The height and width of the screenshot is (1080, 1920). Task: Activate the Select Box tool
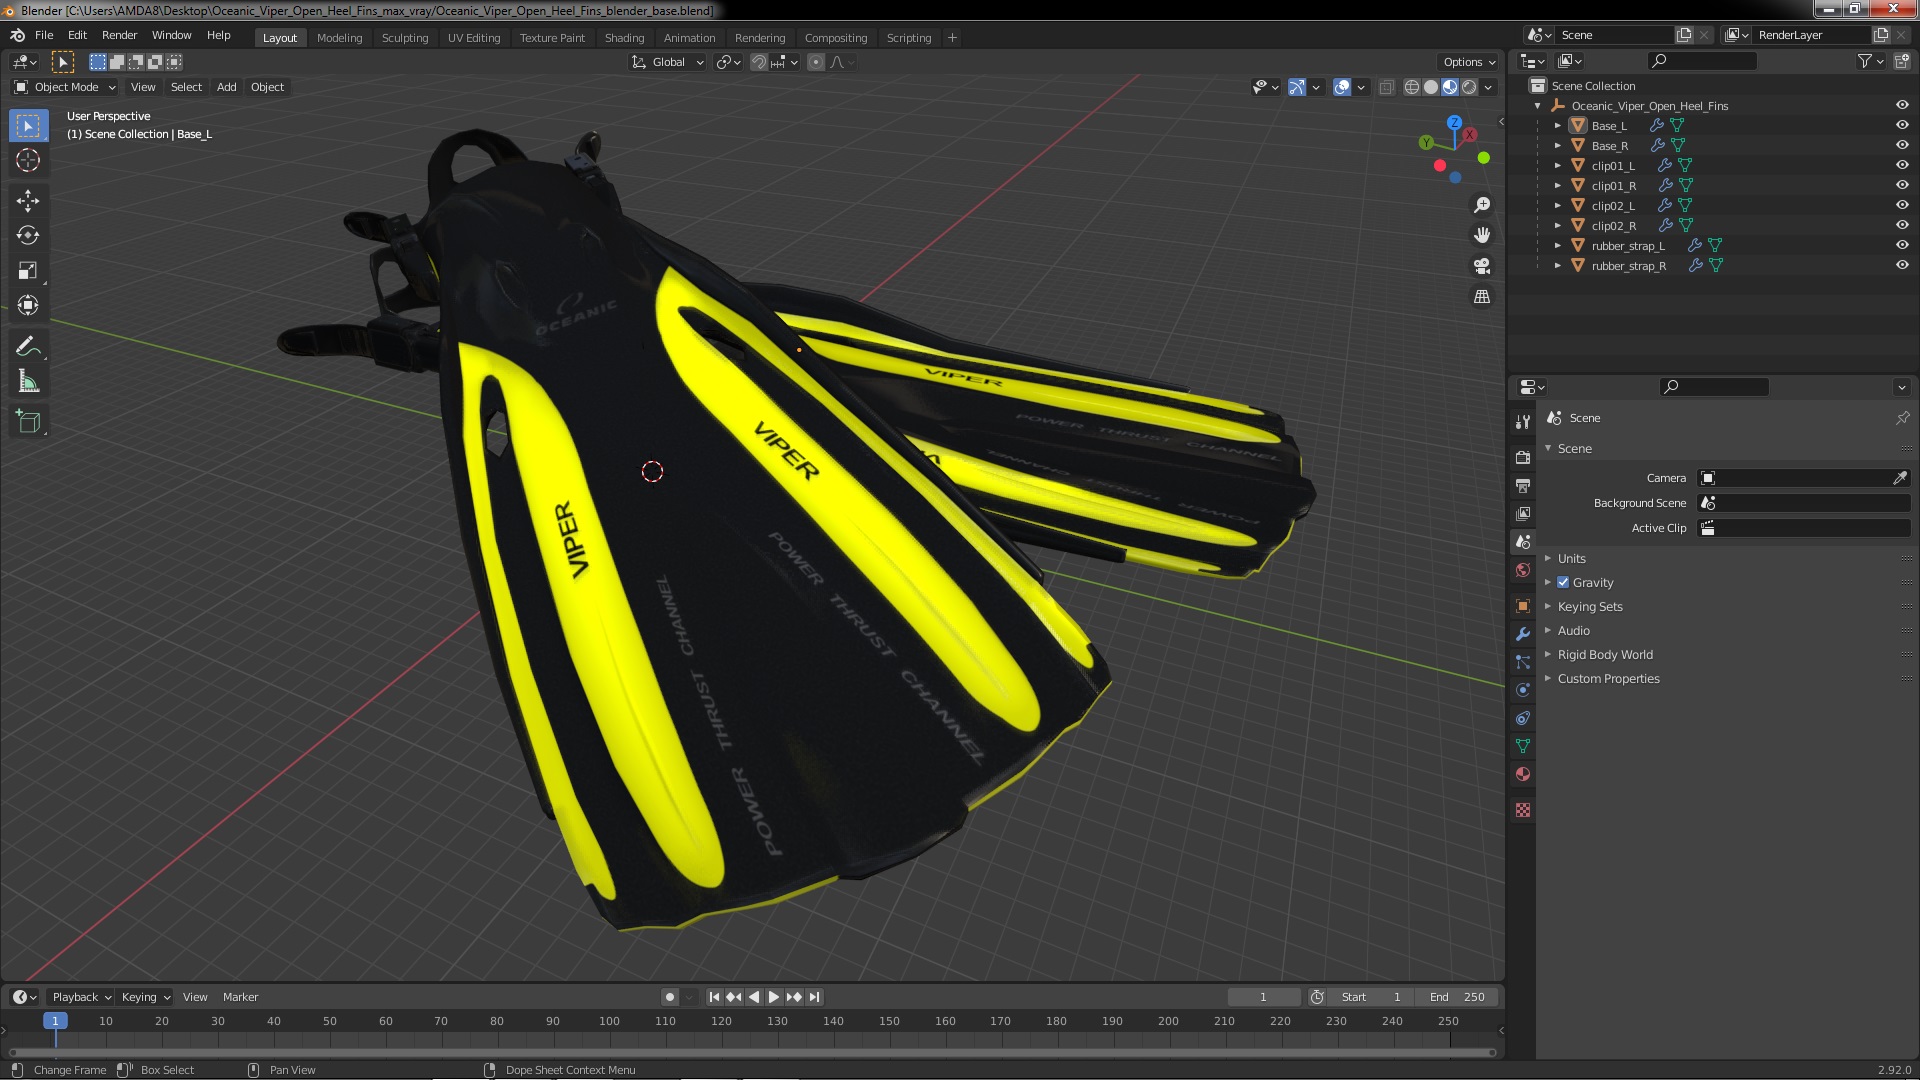[28, 126]
